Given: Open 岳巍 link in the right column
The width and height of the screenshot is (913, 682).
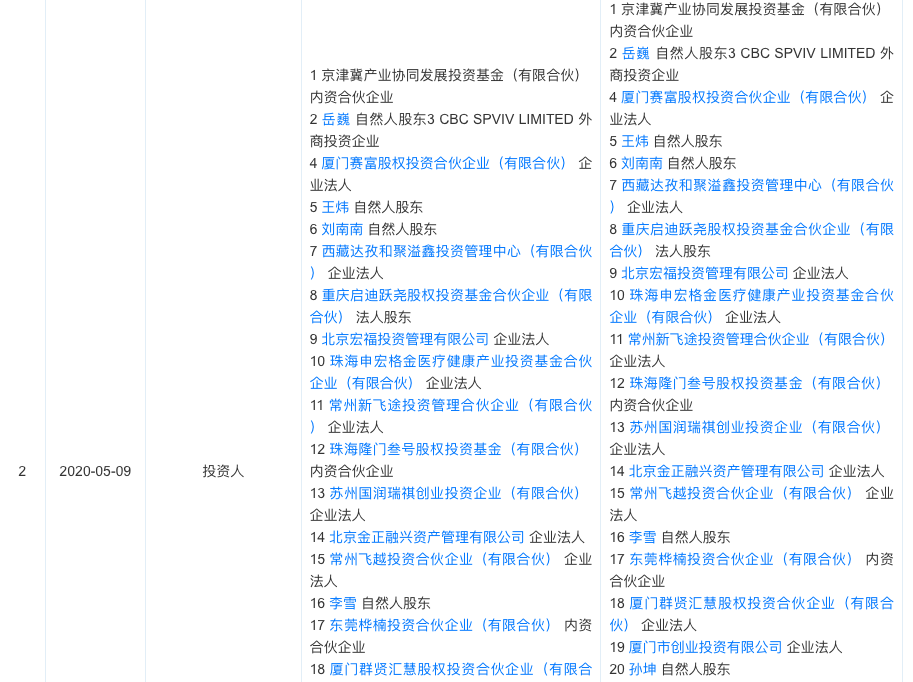Looking at the screenshot, I should (x=635, y=54).
